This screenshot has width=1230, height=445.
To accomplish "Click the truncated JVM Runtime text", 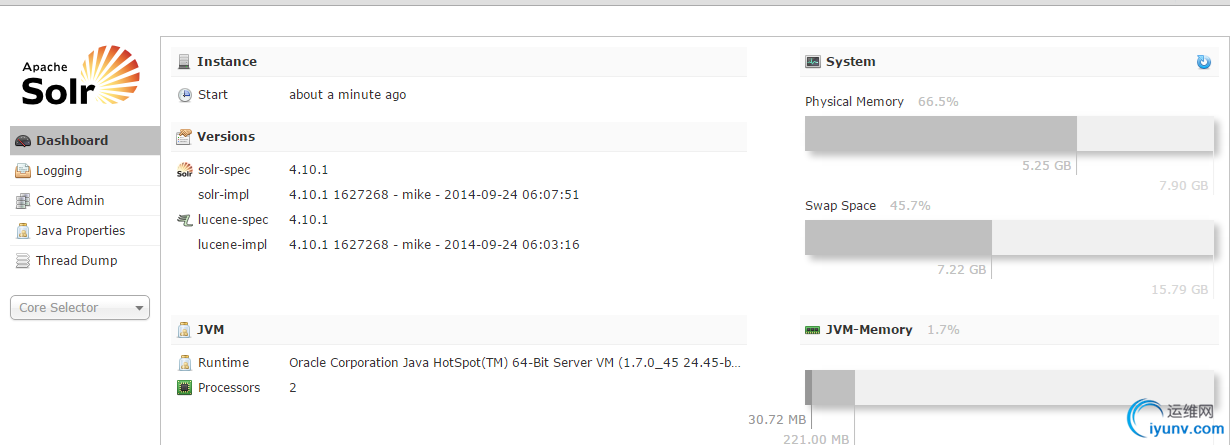I will pos(515,363).
